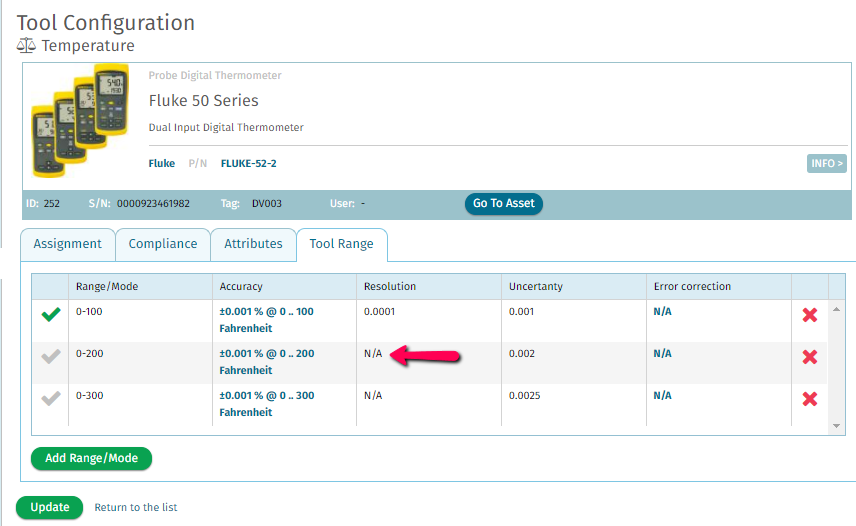Click the Accuracy column header

pyautogui.click(x=284, y=286)
